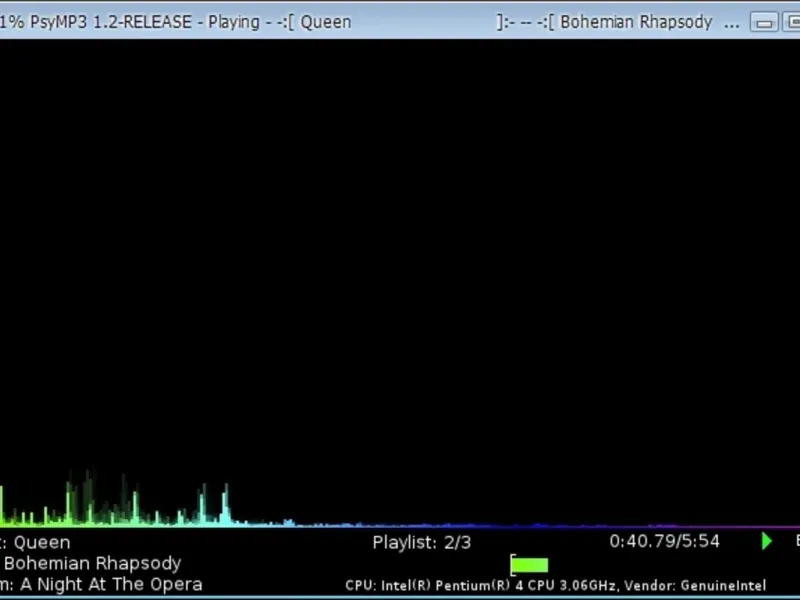Click the artist name Queen in the status area
The width and height of the screenshot is (800, 600).
pos(42,542)
